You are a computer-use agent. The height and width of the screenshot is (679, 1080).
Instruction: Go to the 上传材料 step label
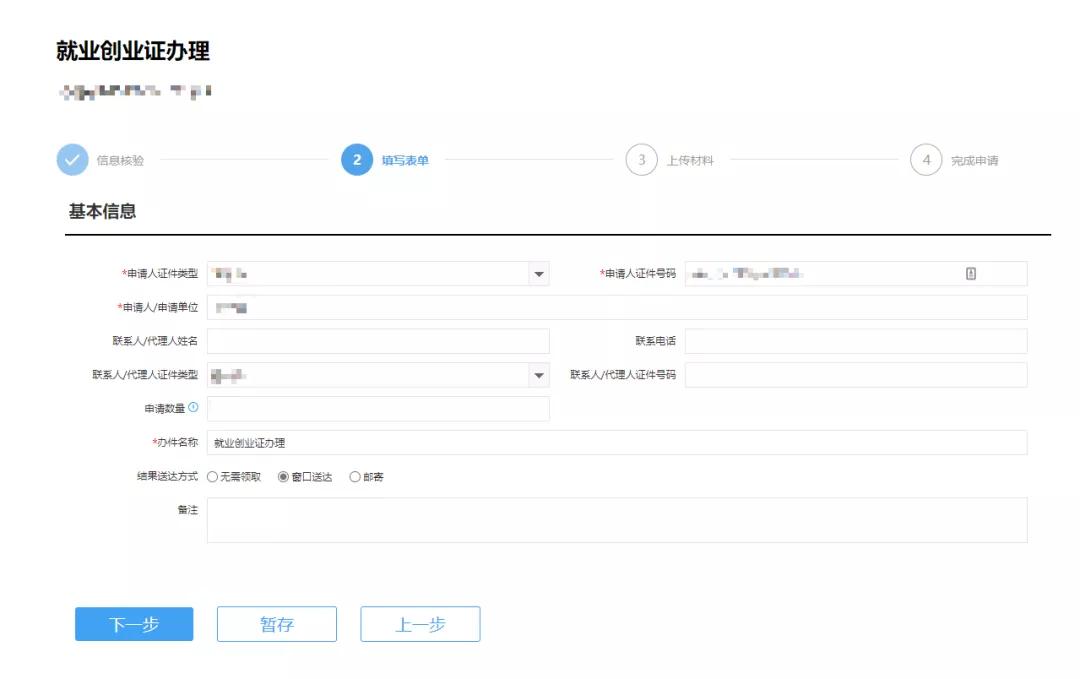point(691,159)
